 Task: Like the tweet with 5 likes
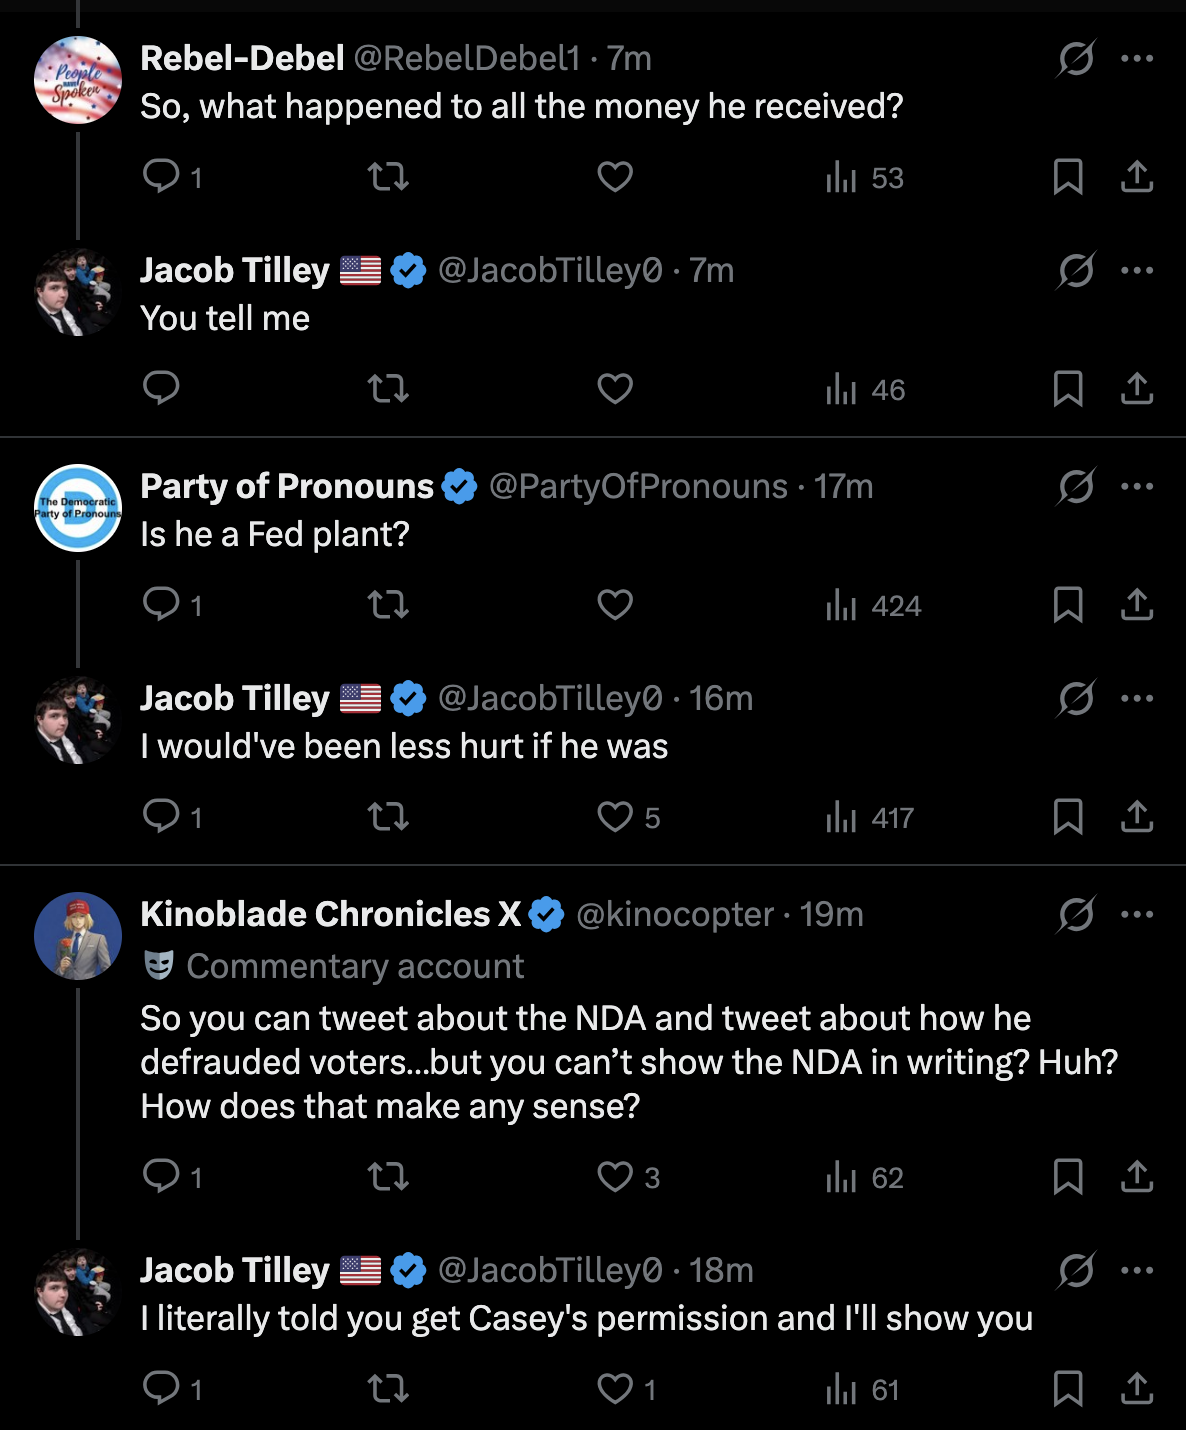628,817
